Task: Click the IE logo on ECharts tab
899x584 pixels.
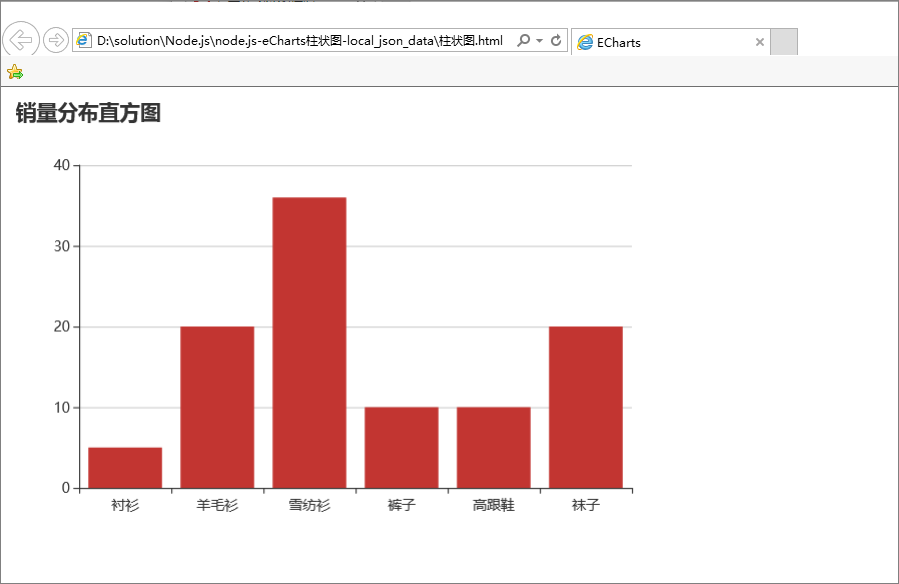Action: tap(585, 42)
